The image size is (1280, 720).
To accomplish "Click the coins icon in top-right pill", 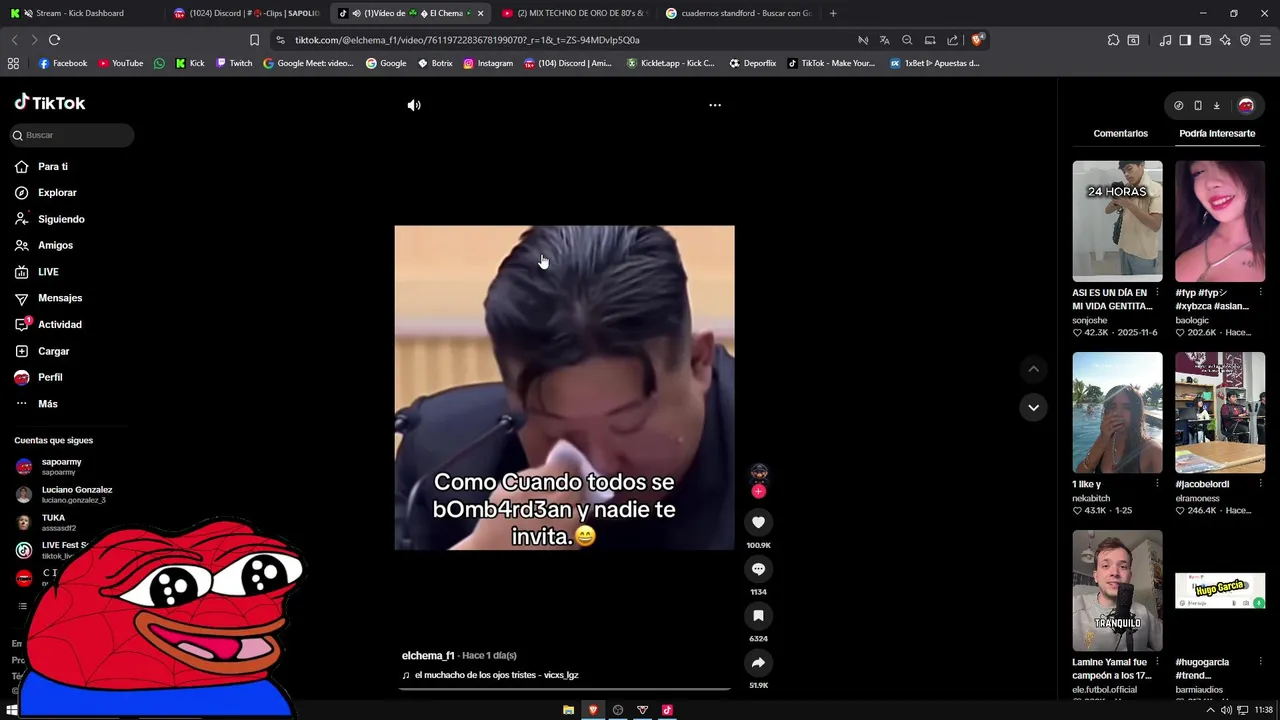I will click(x=1179, y=105).
